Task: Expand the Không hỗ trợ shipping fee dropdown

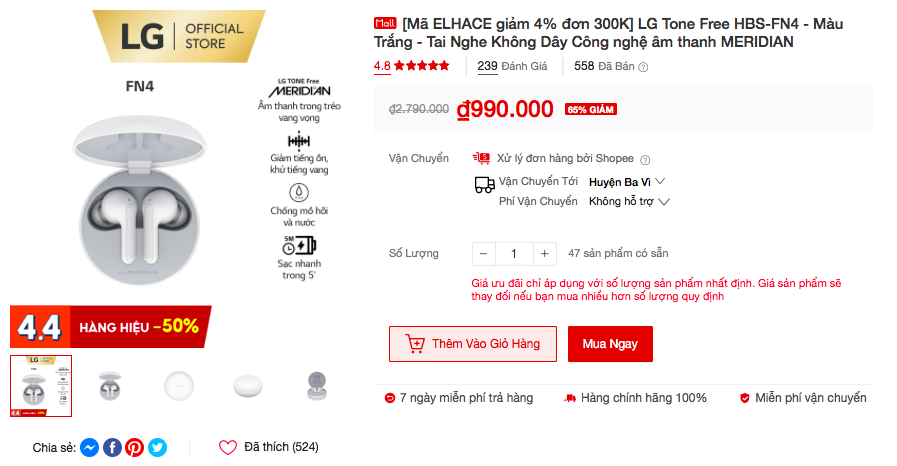Action: point(629,201)
